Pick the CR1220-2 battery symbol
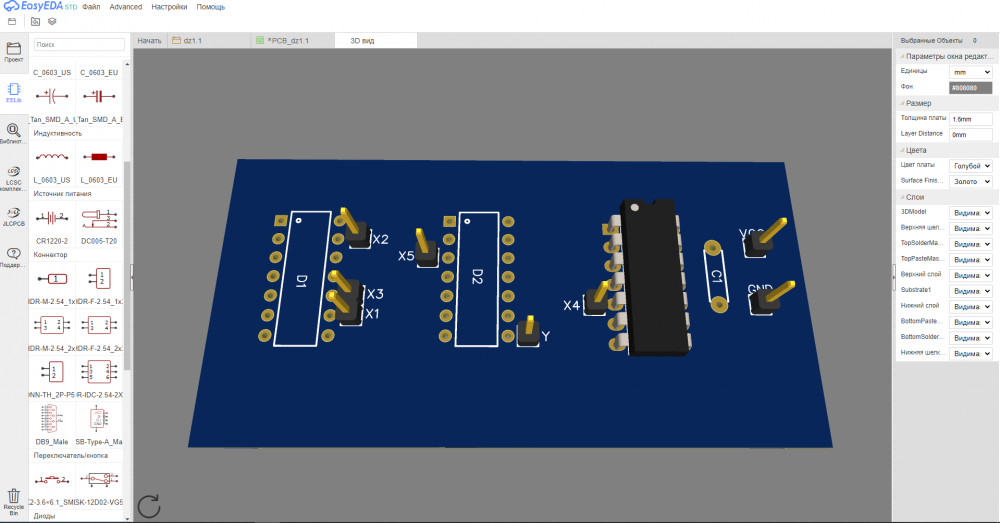This screenshot has width=1000, height=523. 52,218
